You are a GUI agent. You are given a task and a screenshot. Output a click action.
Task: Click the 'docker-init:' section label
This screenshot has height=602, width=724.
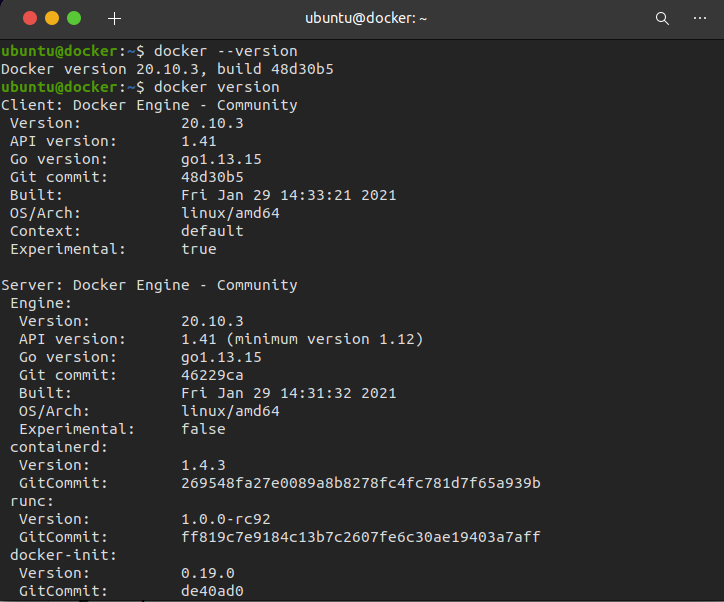(x=63, y=555)
